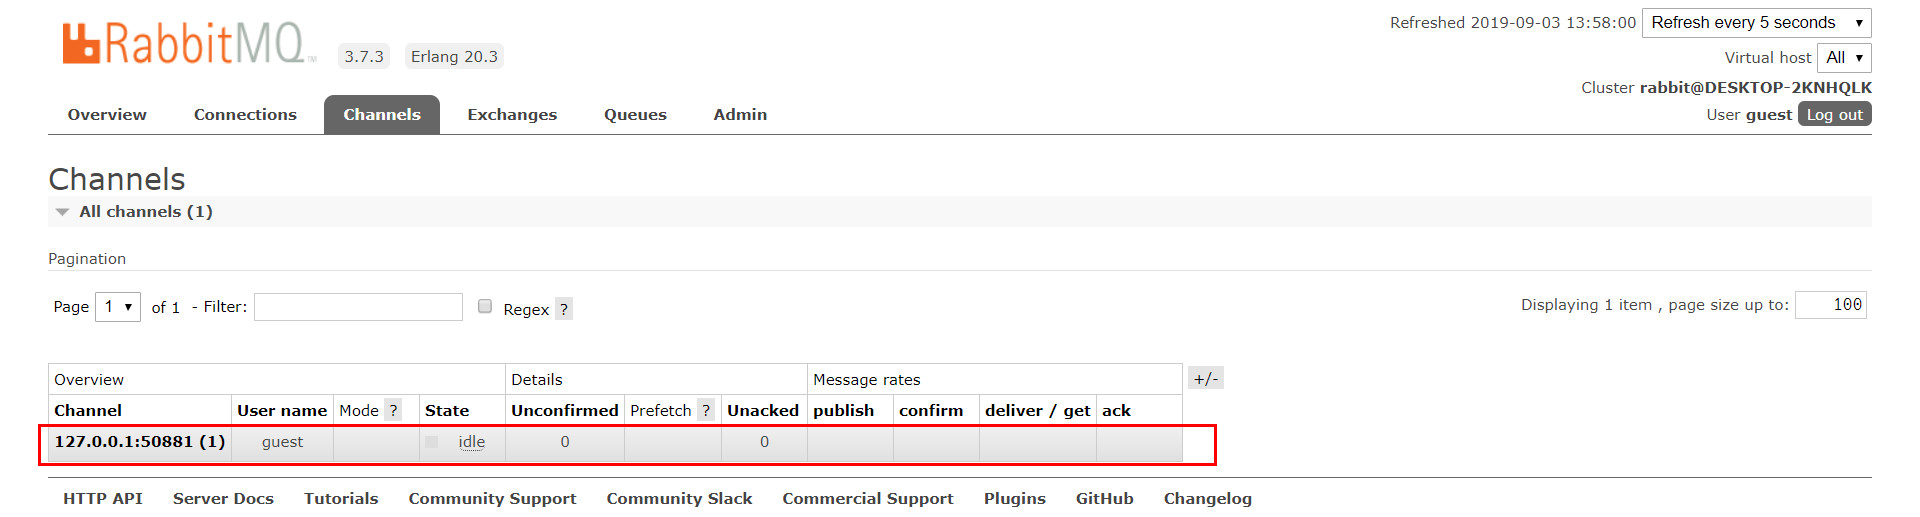Open the Queues tab

(x=635, y=115)
